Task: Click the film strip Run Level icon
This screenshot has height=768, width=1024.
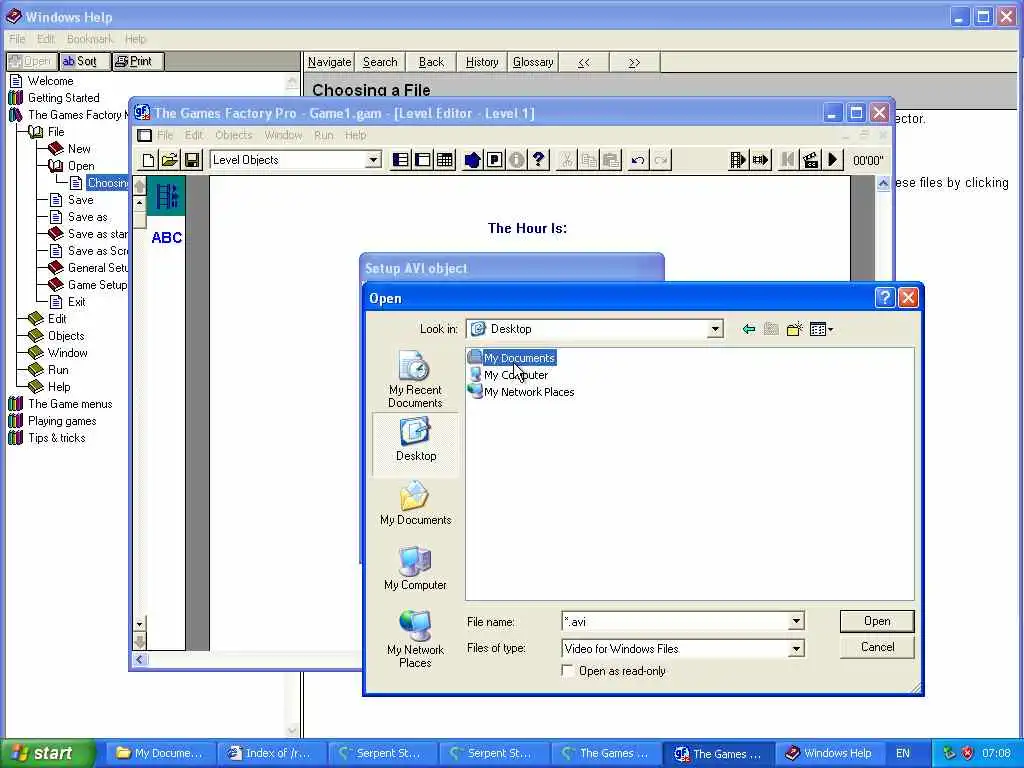Action: pyautogui.click(x=761, y=160)
